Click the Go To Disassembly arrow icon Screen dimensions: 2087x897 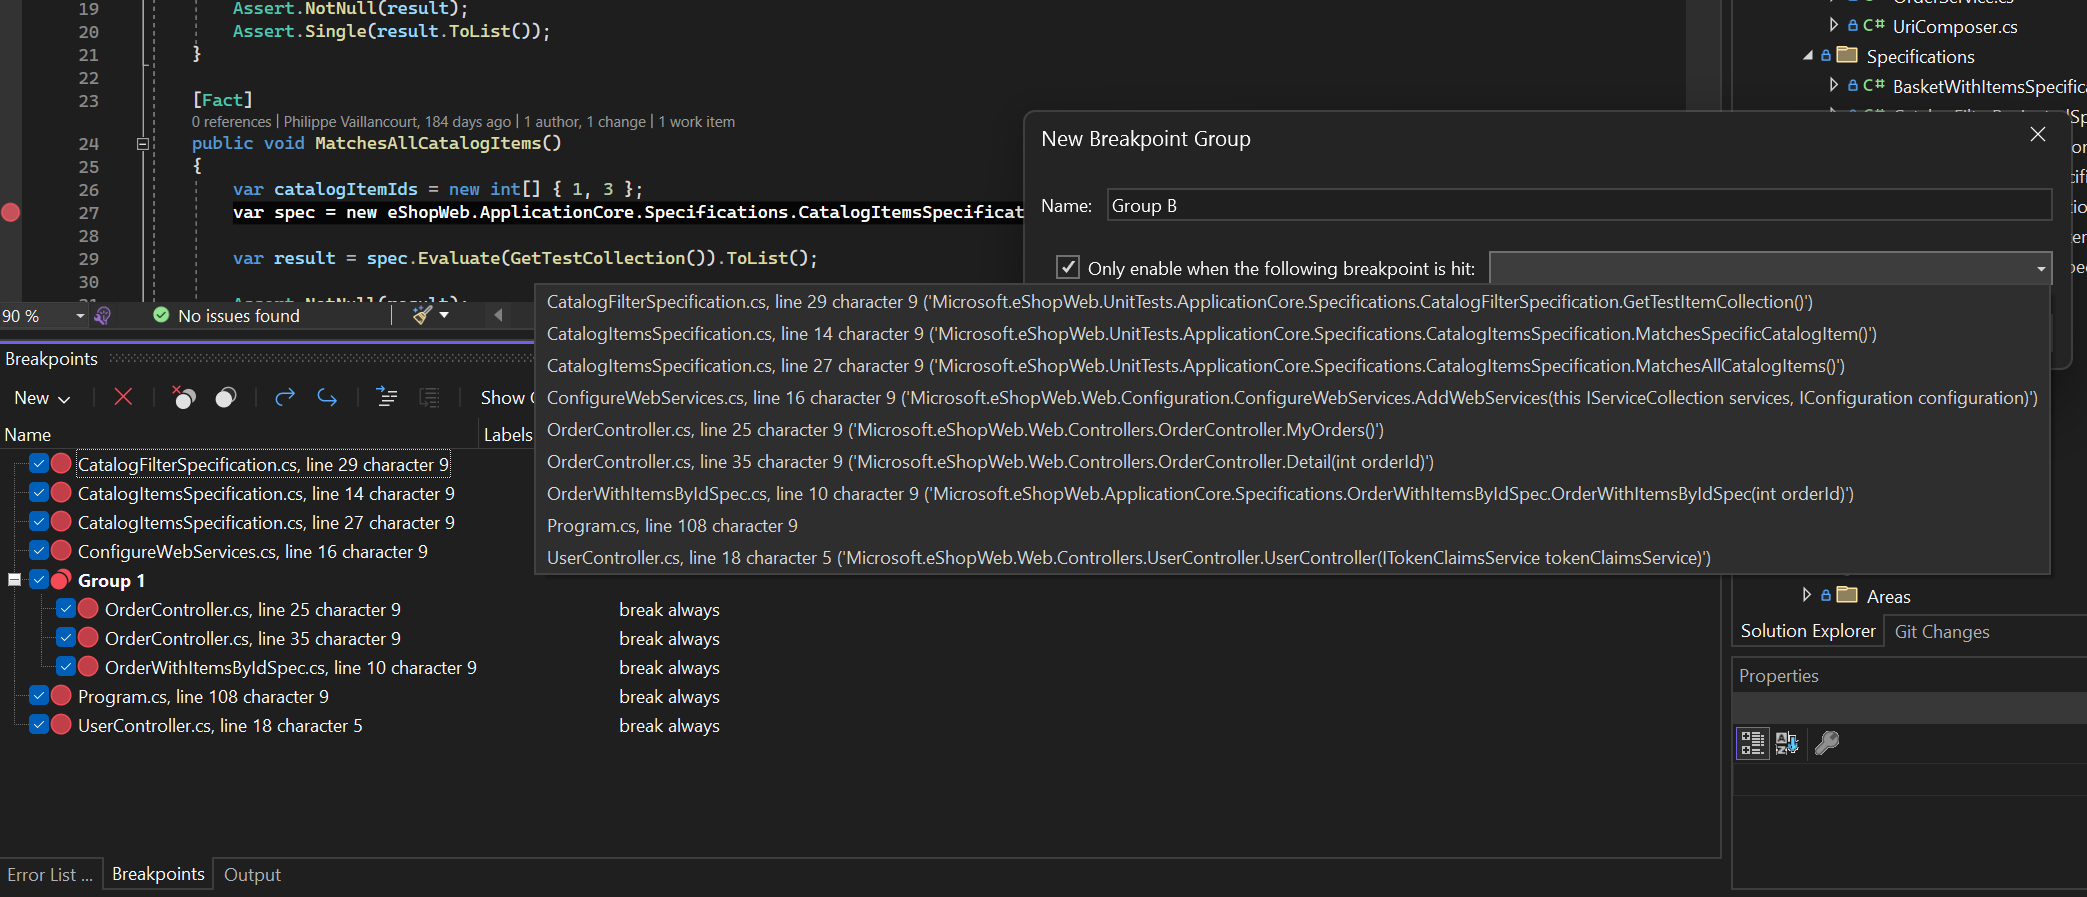327,397
